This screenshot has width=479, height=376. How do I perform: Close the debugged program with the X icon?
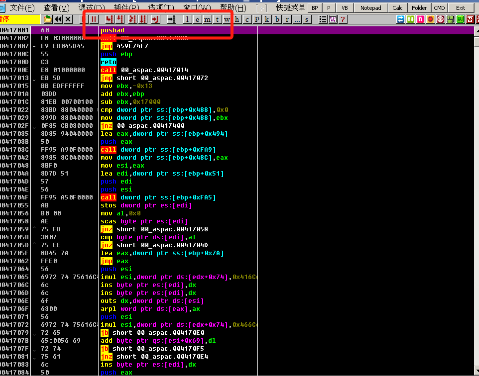click(x=68, y=19)
